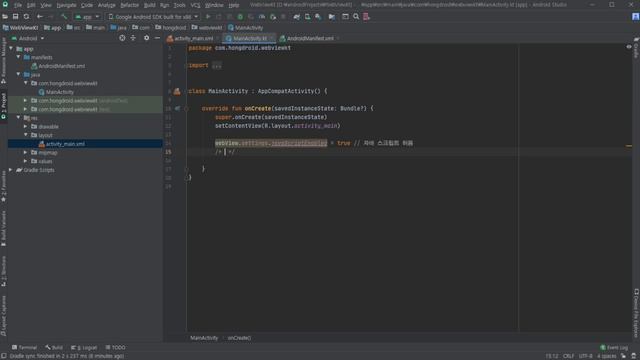Open the Build tool window
The height and width of the screenshot is (360, 640).
click(54, 348)
